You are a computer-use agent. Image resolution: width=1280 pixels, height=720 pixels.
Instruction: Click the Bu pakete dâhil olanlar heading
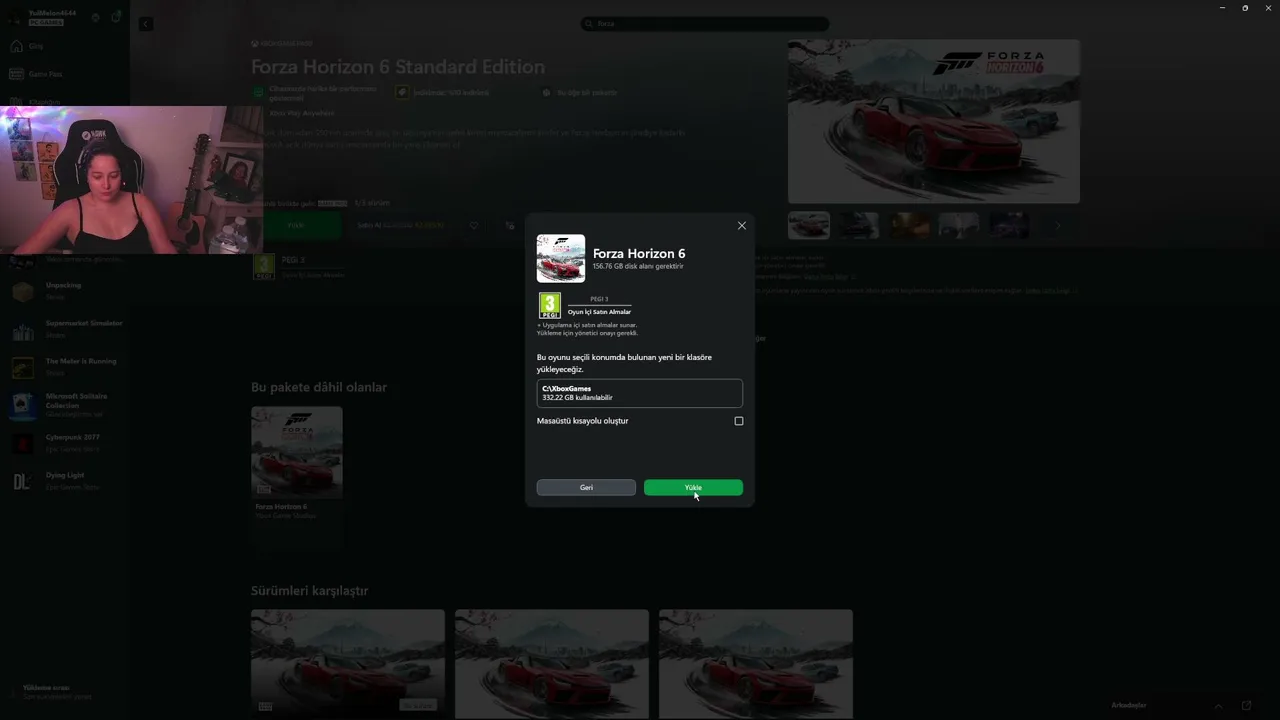pos(319,387)
